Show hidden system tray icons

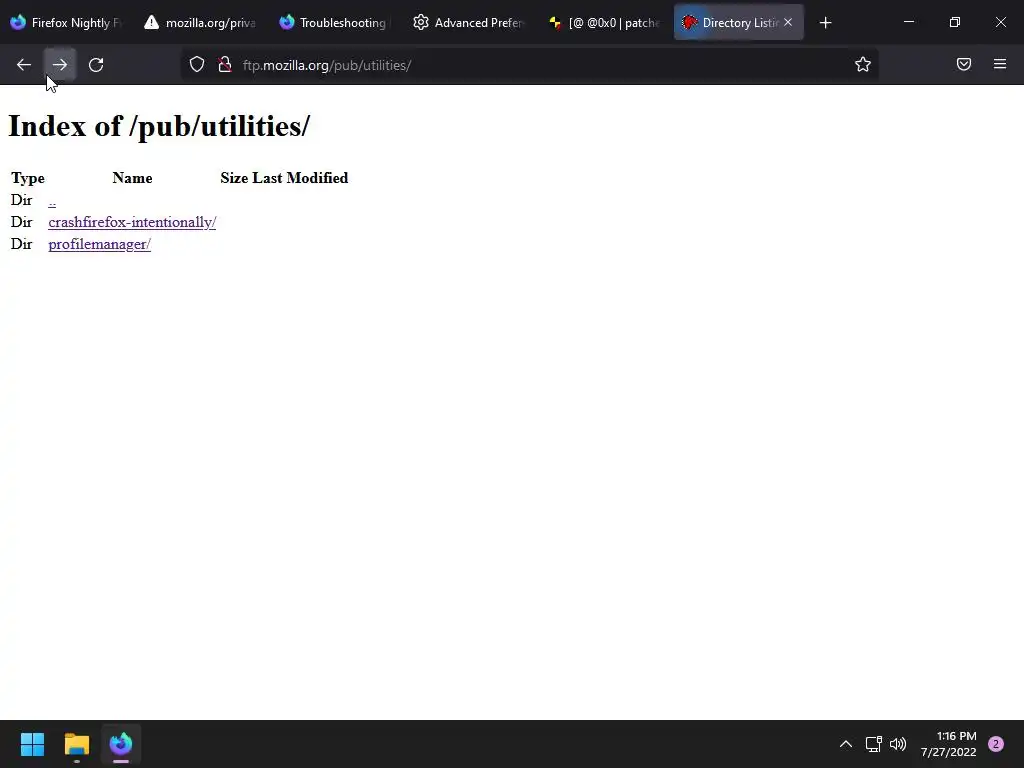click(846, 744)
